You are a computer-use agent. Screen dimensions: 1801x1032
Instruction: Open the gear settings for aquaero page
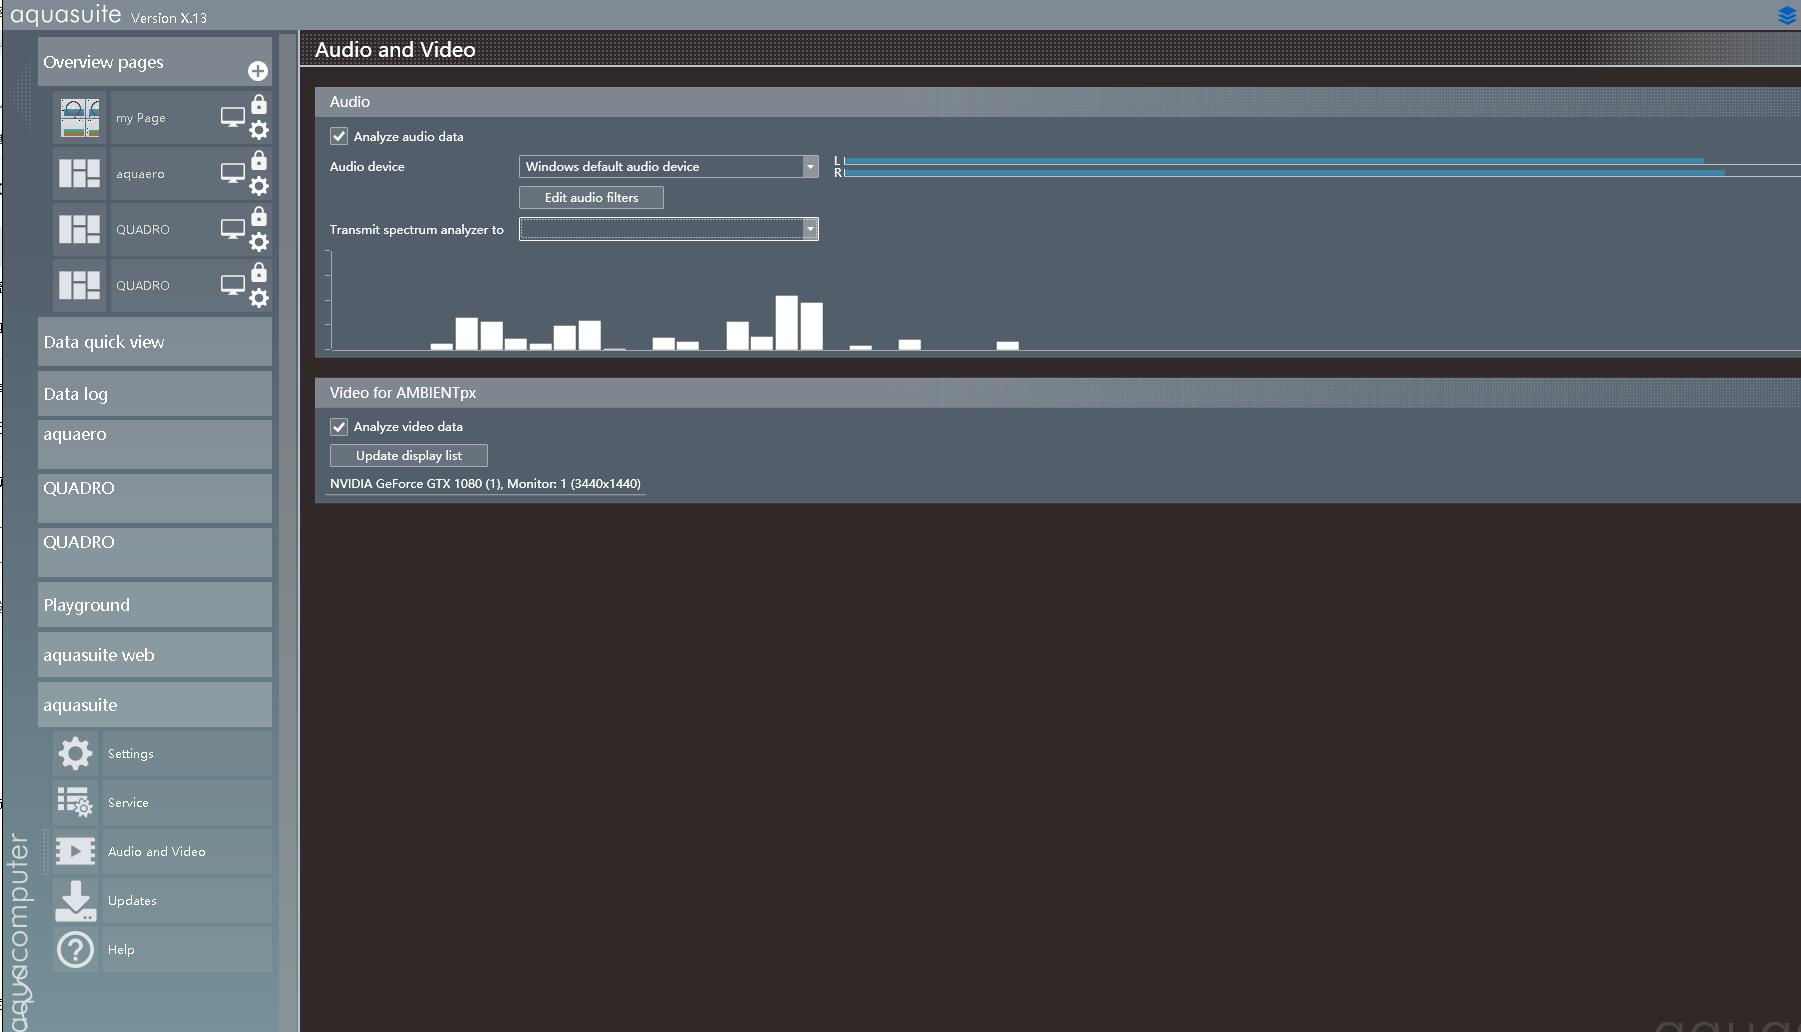coord(259,186)
